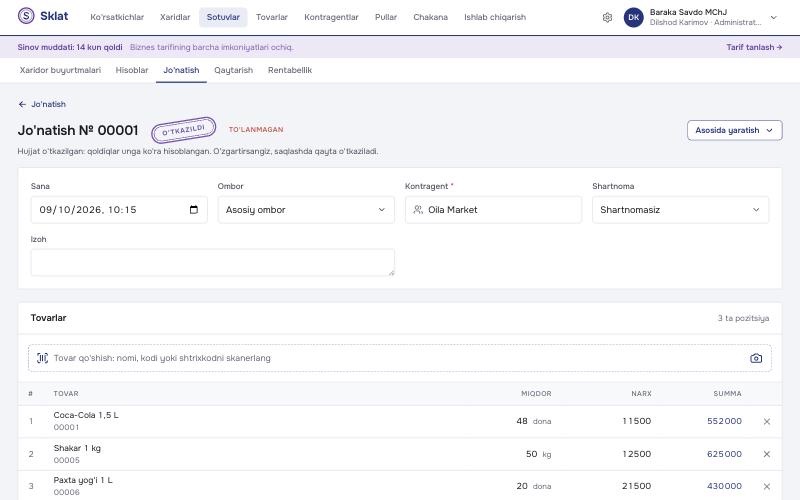Expand the account dropdown chevron

773,17
